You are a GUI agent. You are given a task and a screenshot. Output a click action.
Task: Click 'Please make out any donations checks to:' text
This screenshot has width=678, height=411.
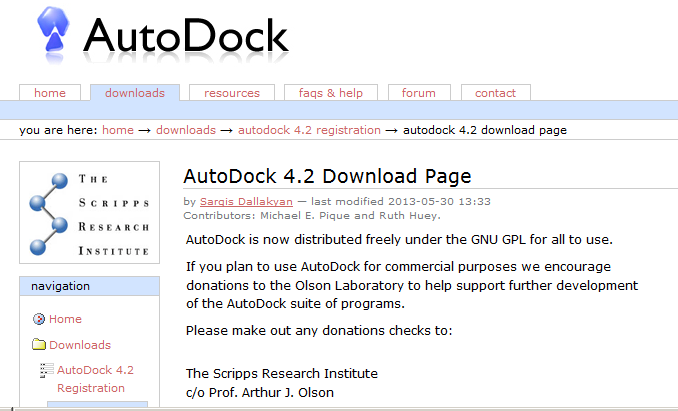pyautogui.click(x=319, y=331)
